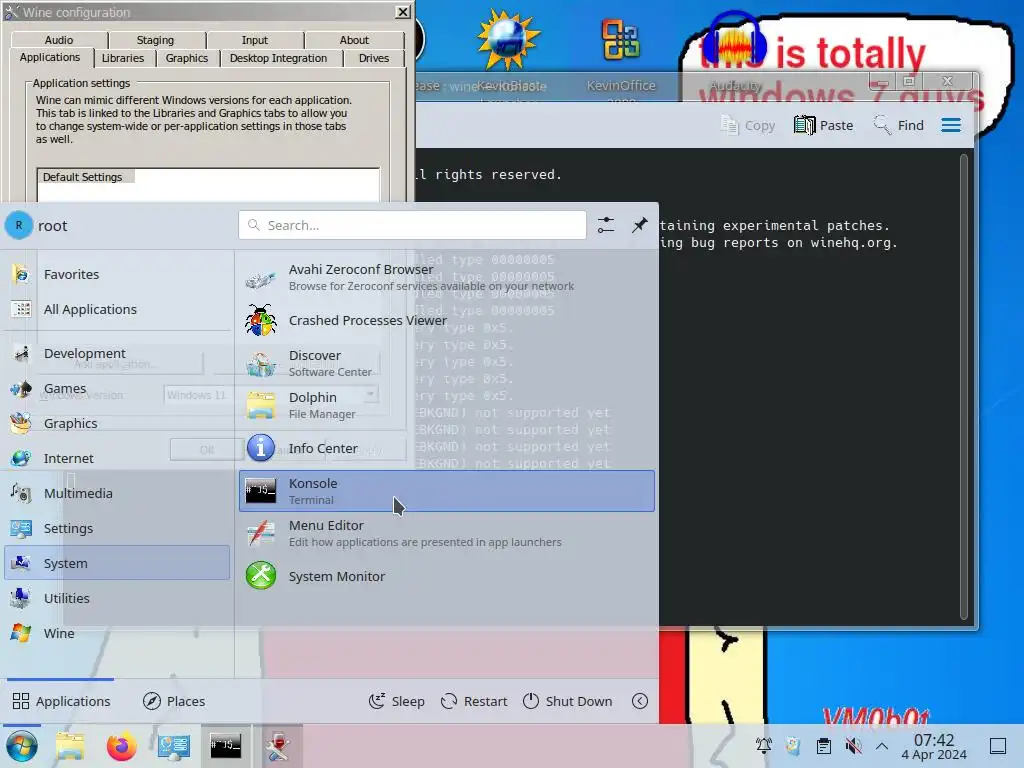Open the Audio tab in Wine configuration

(x=59, y=40)
